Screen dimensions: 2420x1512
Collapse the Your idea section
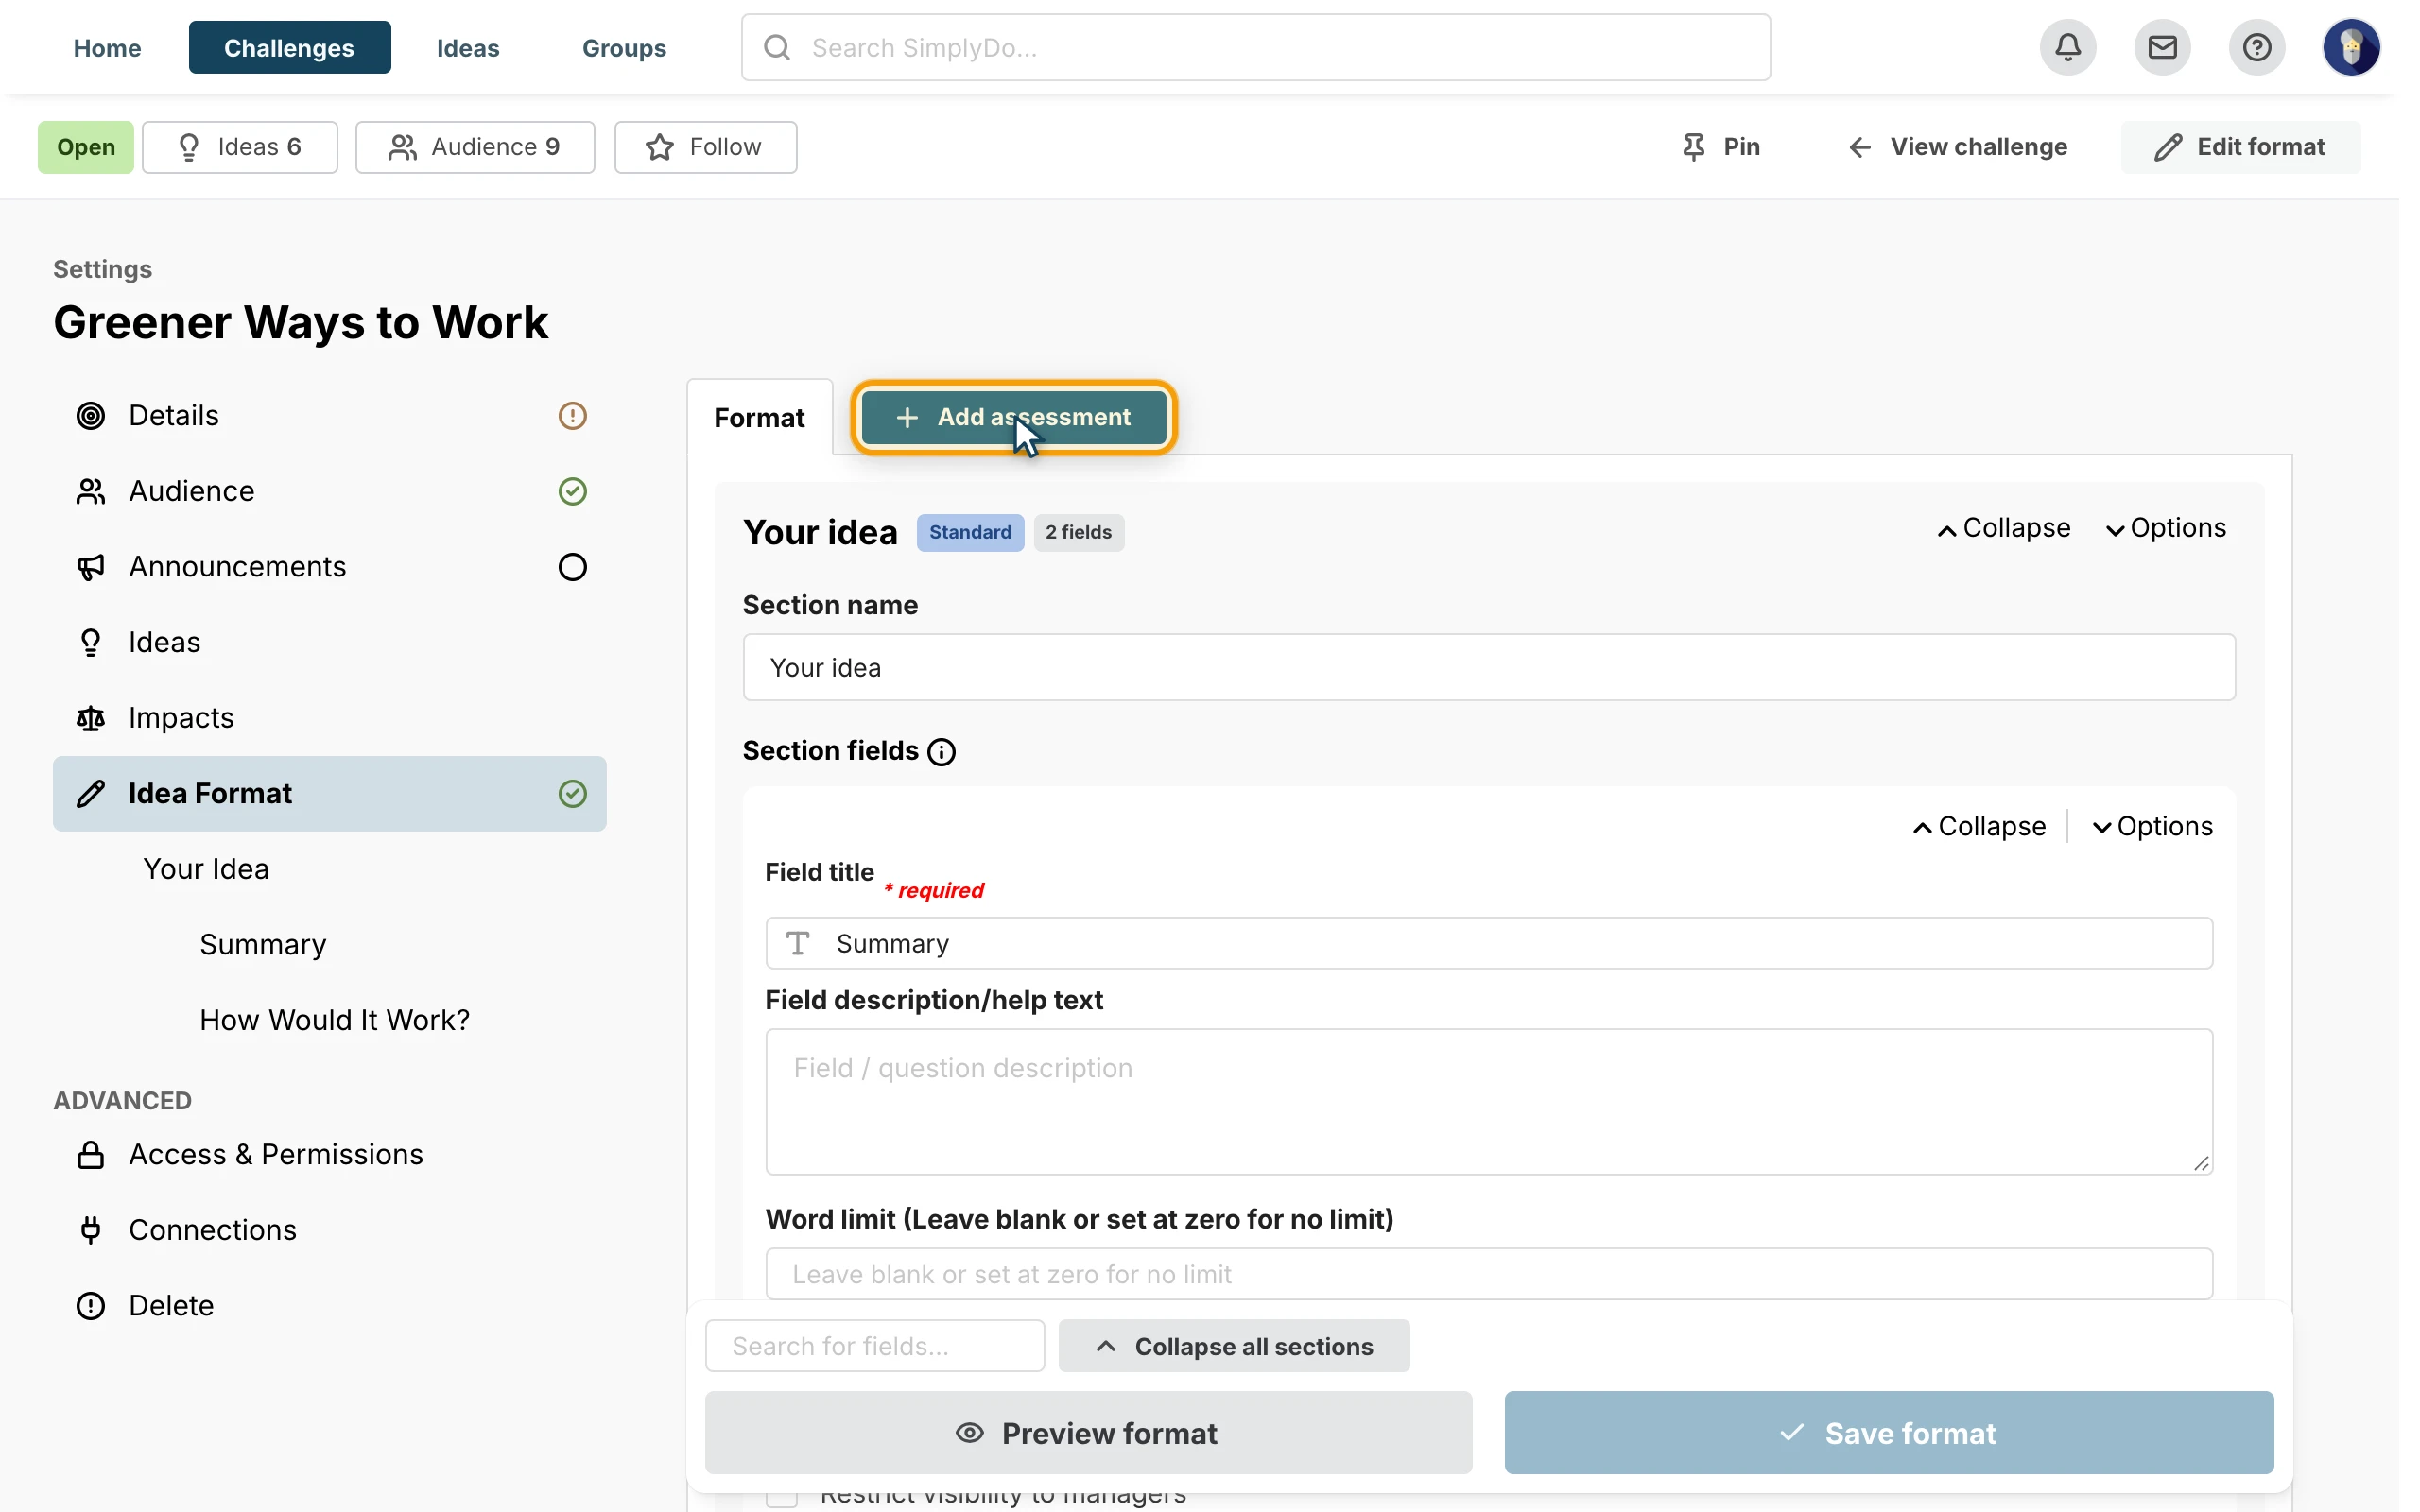coord(2003,528)
